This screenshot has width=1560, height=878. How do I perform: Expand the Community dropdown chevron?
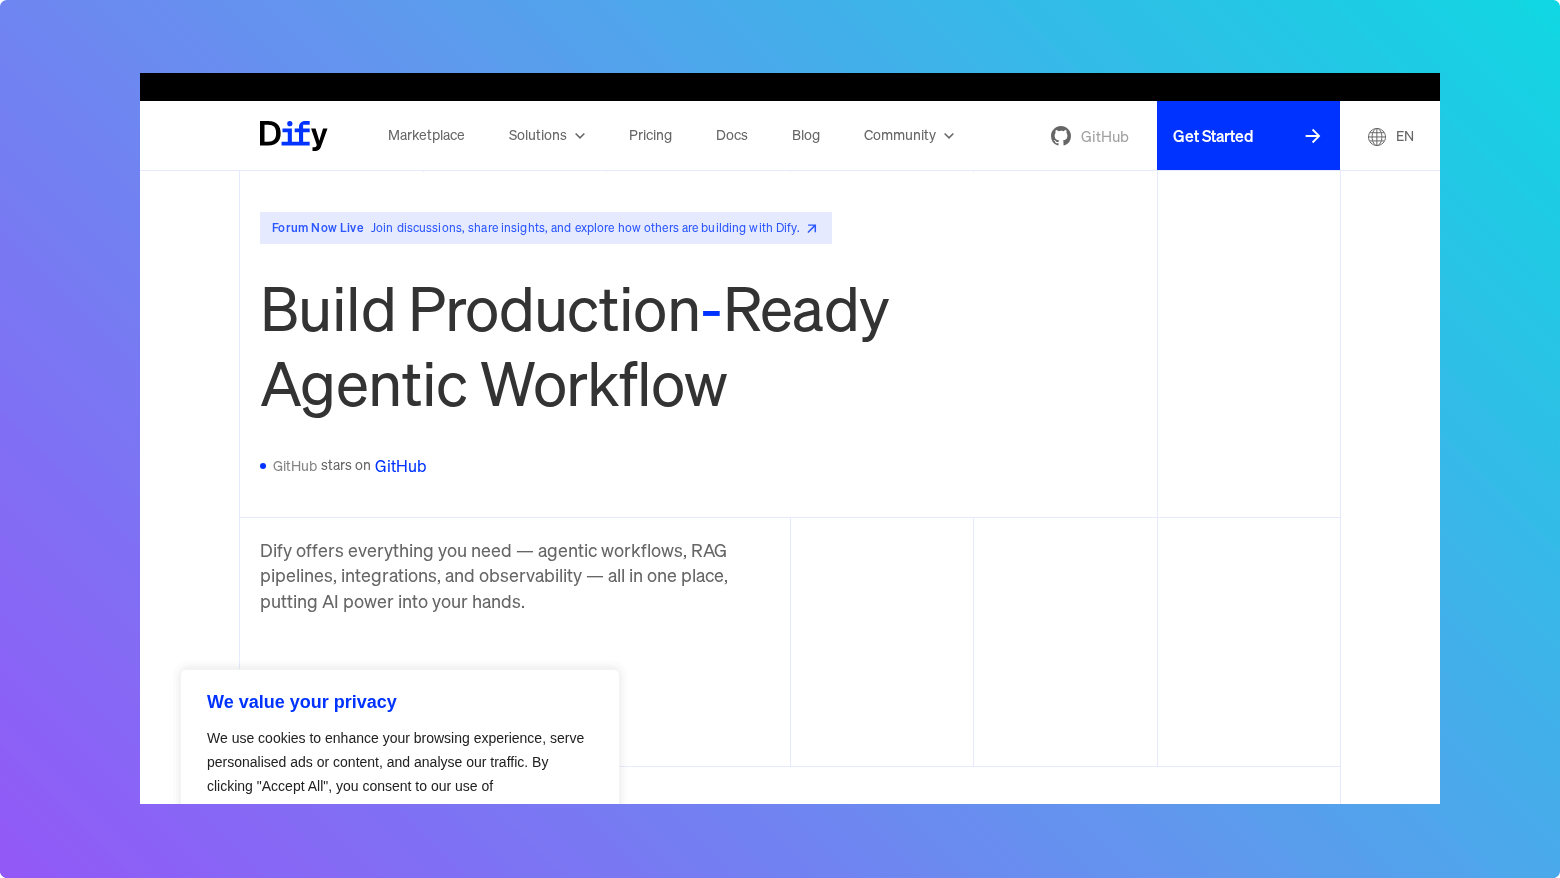(949, 136)
